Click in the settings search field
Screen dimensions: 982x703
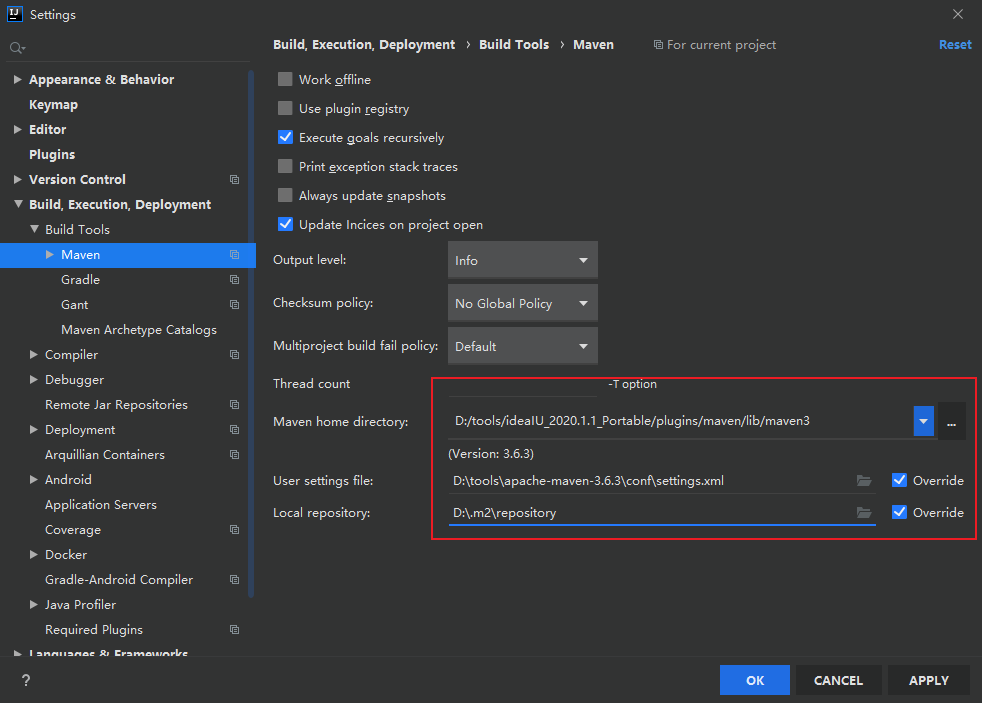(128, 48)
